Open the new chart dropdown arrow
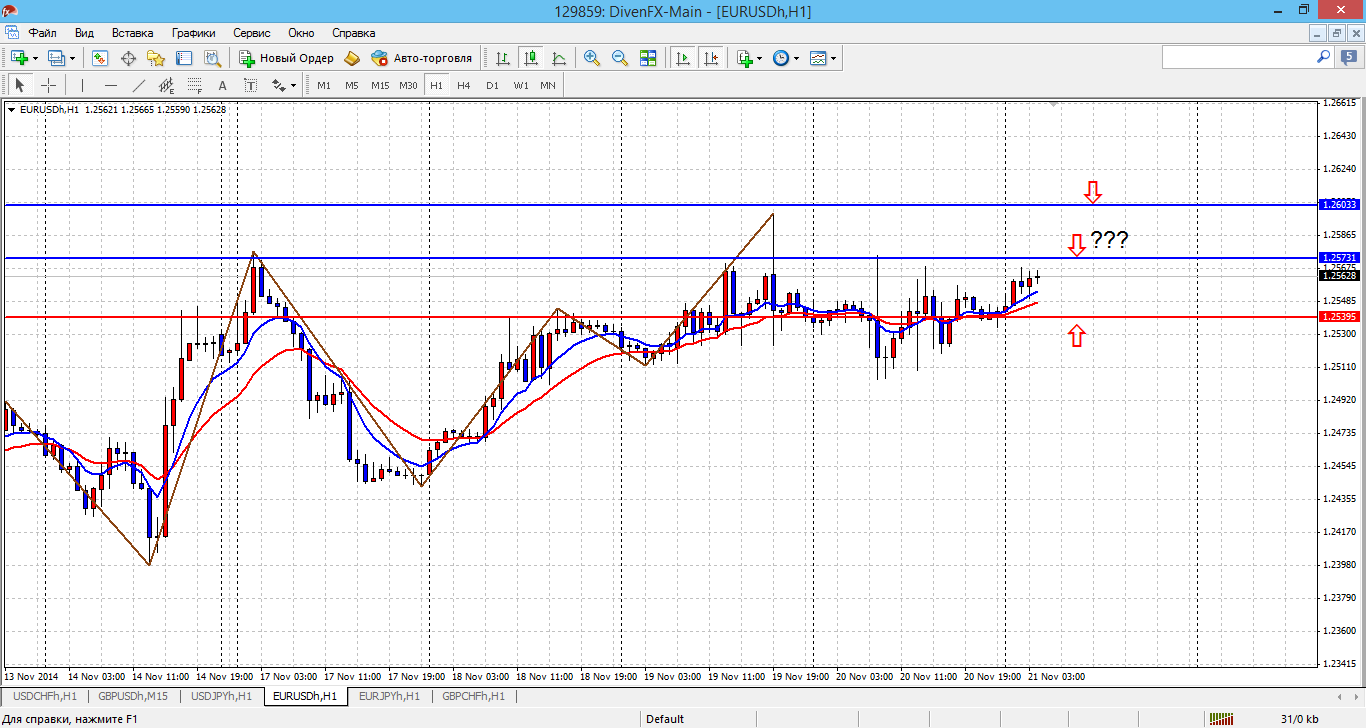The image size is (1366, 728). point(36,58)
